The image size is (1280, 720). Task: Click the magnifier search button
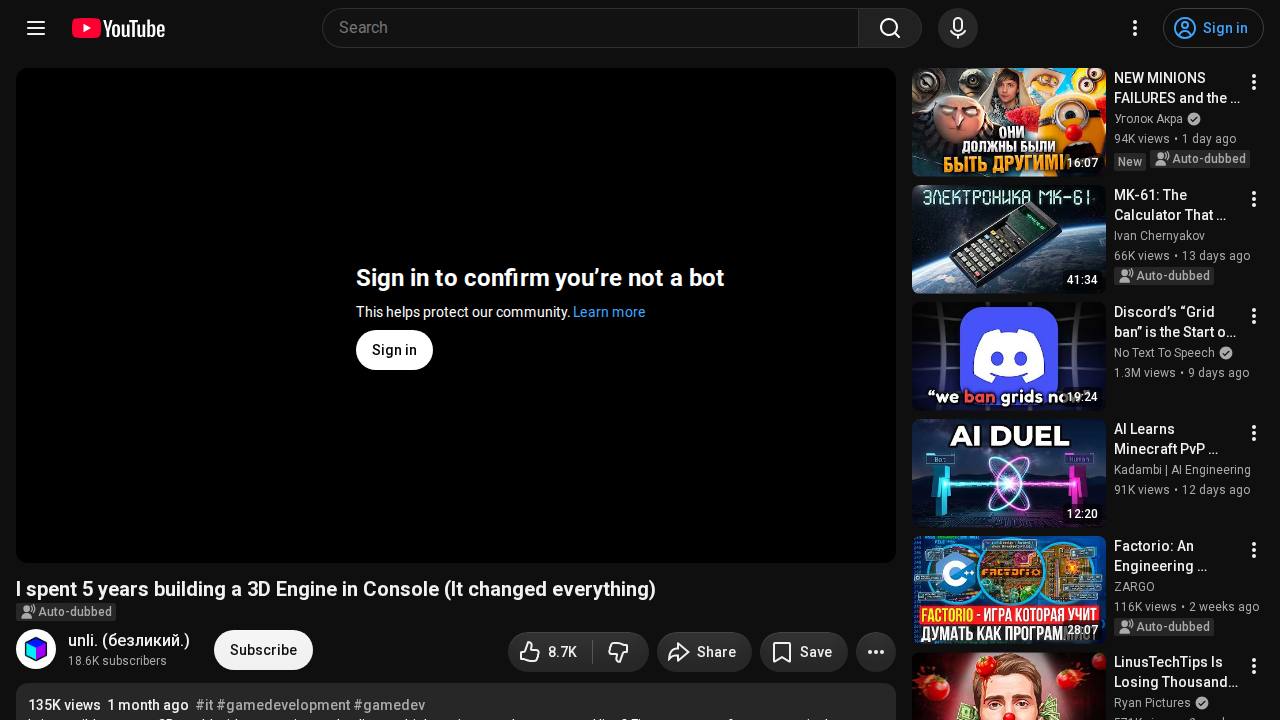pos(890,28)
